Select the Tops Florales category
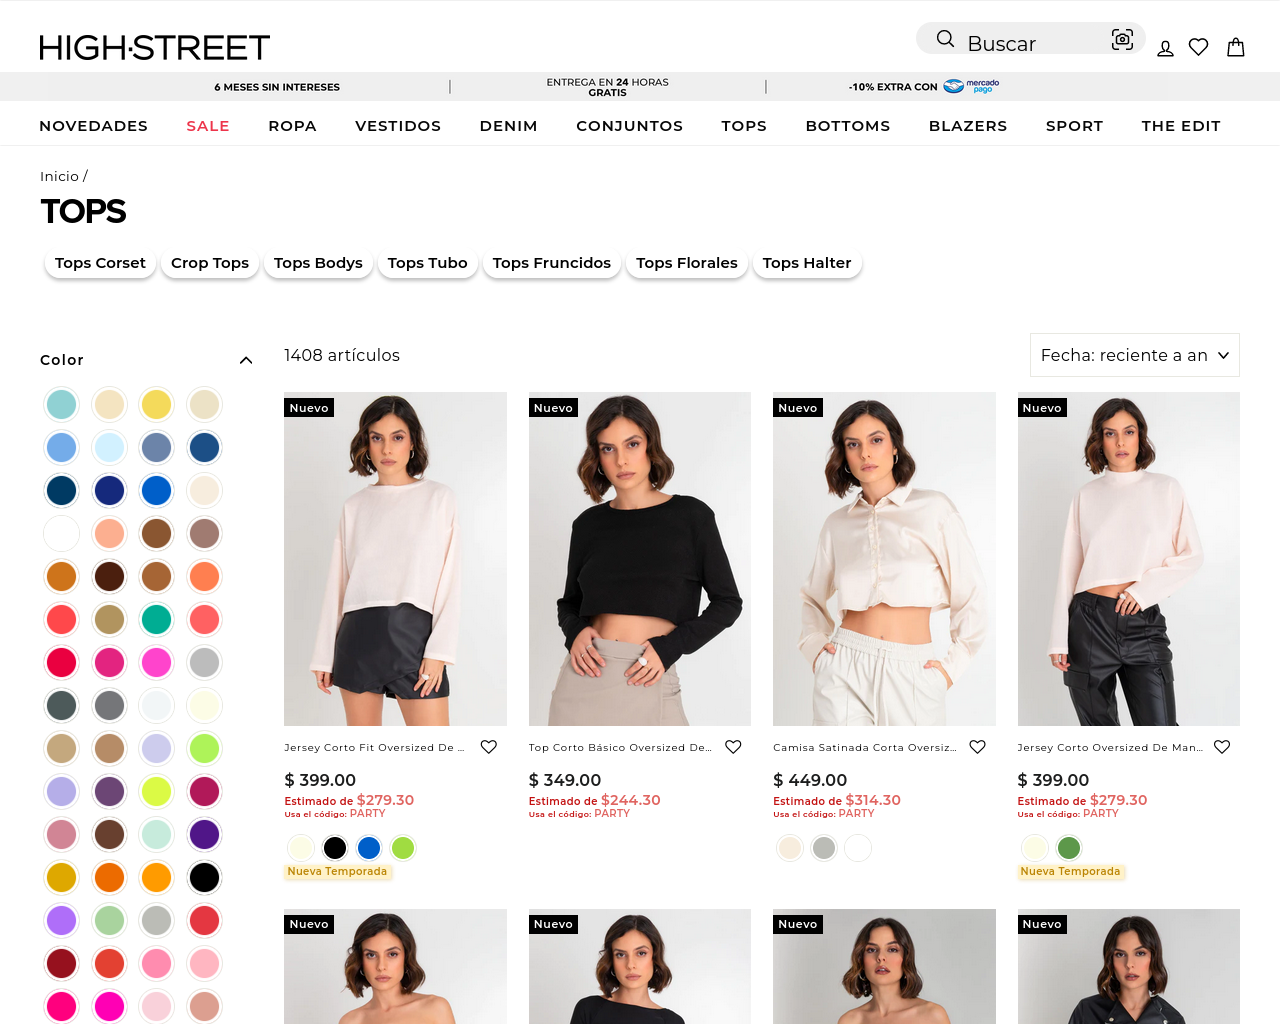The height and width of the screenshot is (1024, 1280). (686, 263)
